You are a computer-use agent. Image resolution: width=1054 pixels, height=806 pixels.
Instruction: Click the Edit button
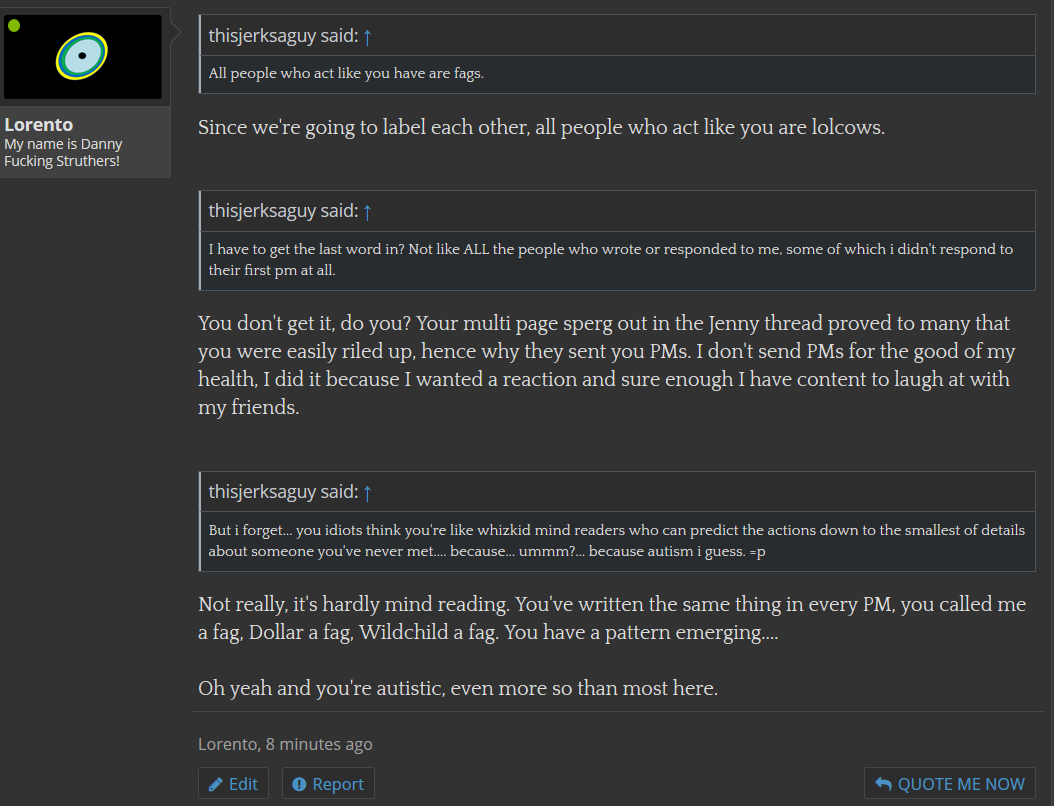pos(233,784)
